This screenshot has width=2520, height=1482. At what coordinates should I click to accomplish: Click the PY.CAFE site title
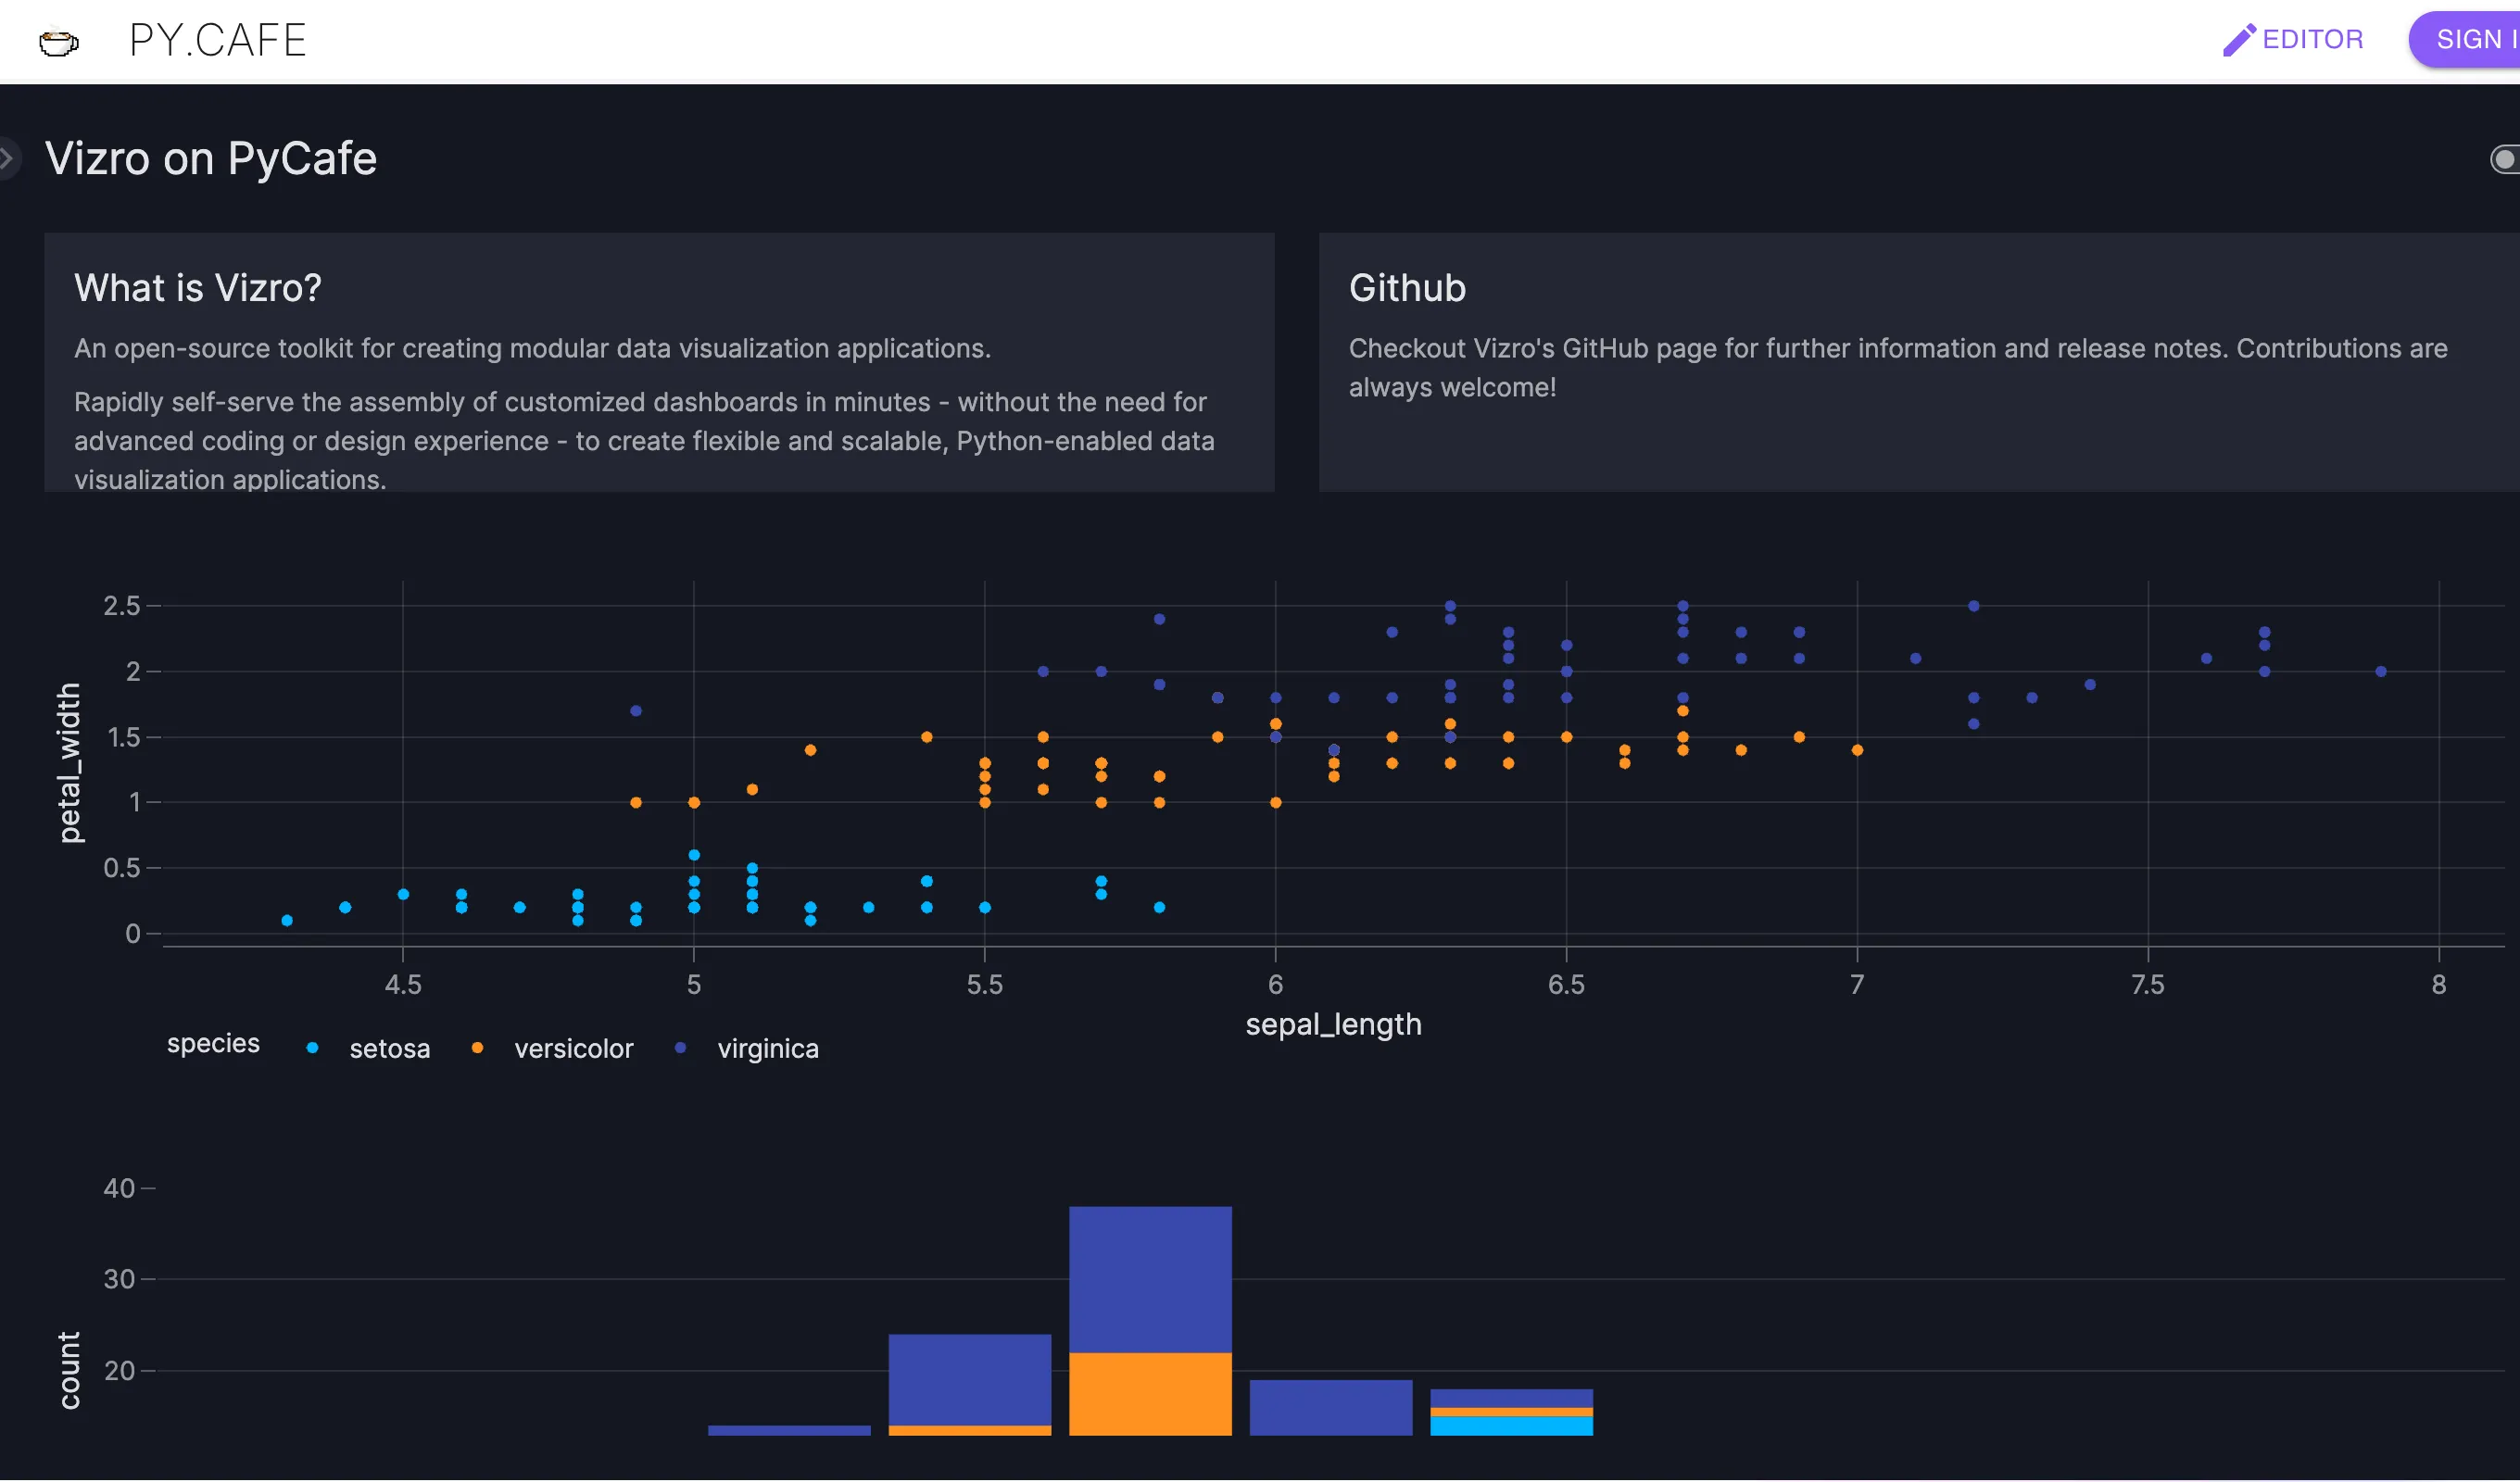[217, 41]
